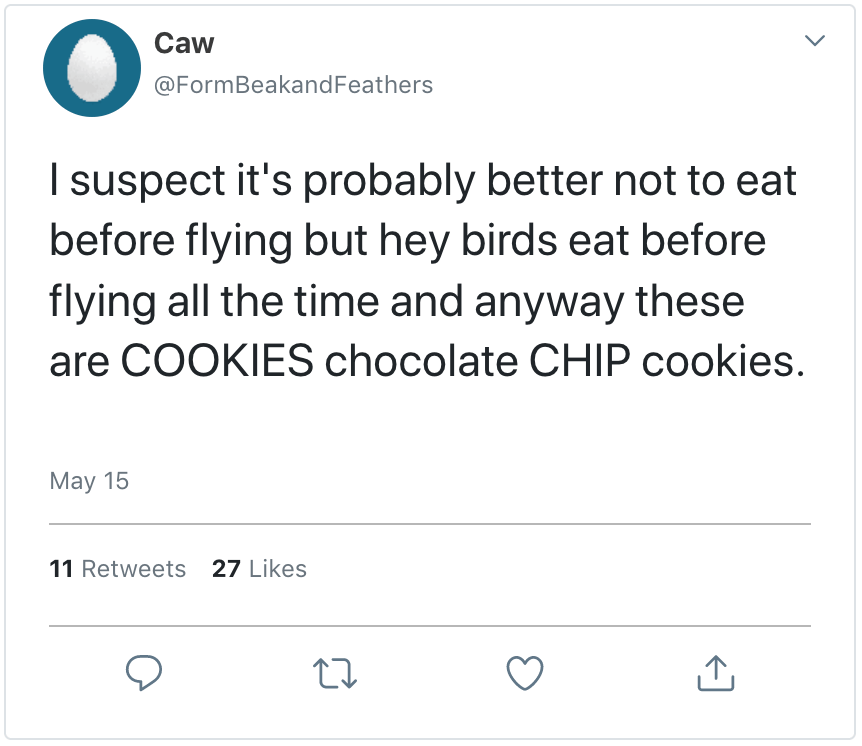
Task: Open the tweet options chevron menu
Action: pyautogui.click(x=815, y=42)
